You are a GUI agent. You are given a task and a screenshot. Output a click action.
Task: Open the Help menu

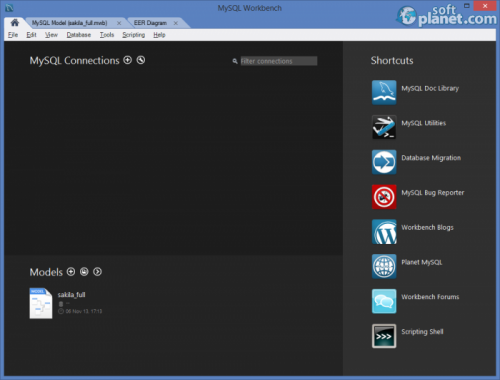159,35
